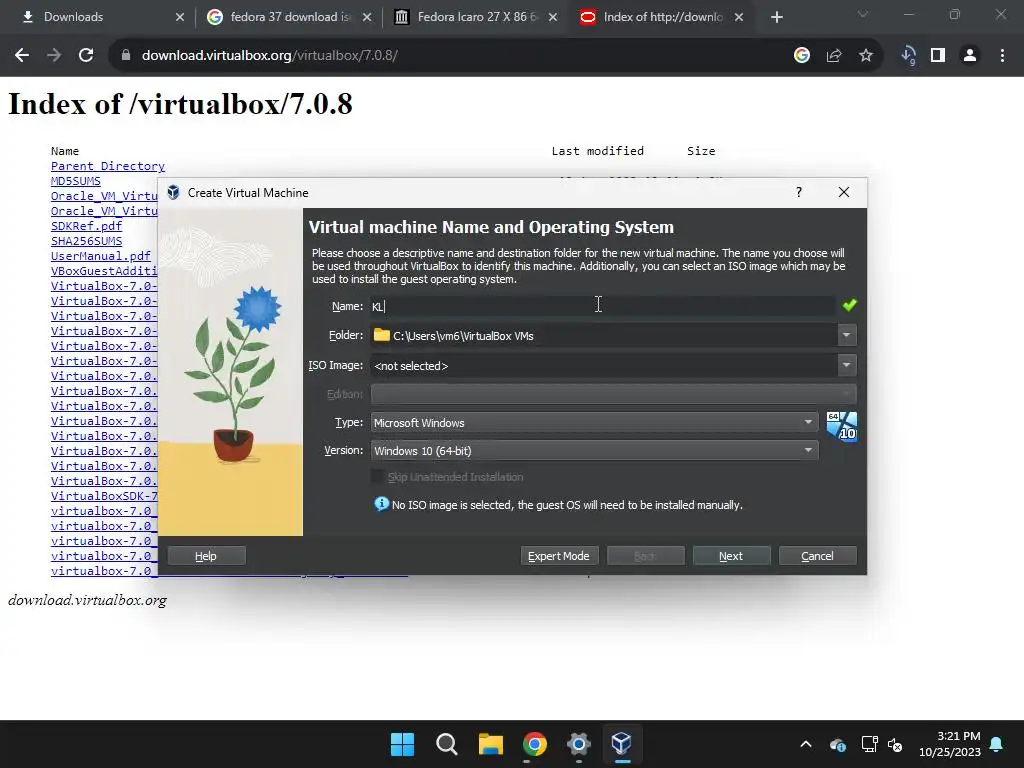Bookmark page with the star icon
The height and width of the screenshot is (768, 1024).
coord(866,56)
